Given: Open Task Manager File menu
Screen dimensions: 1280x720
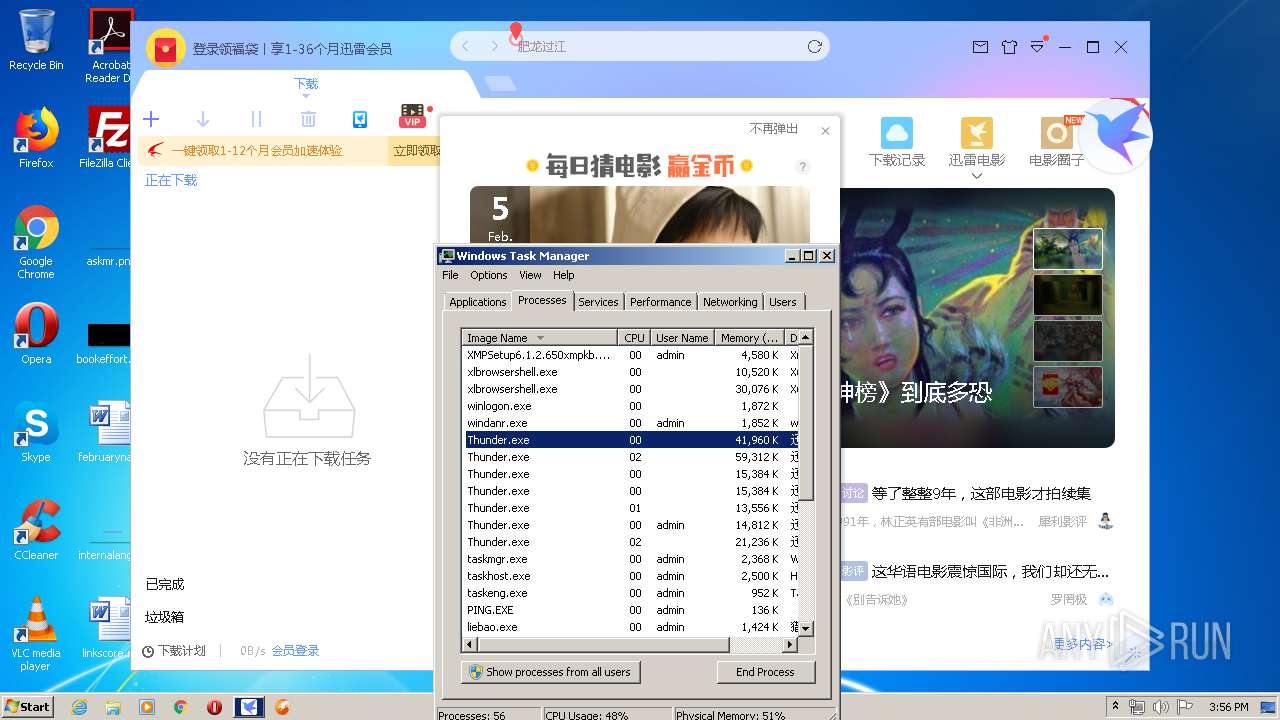Looking at the screenshot, I should tap(450, 275).
